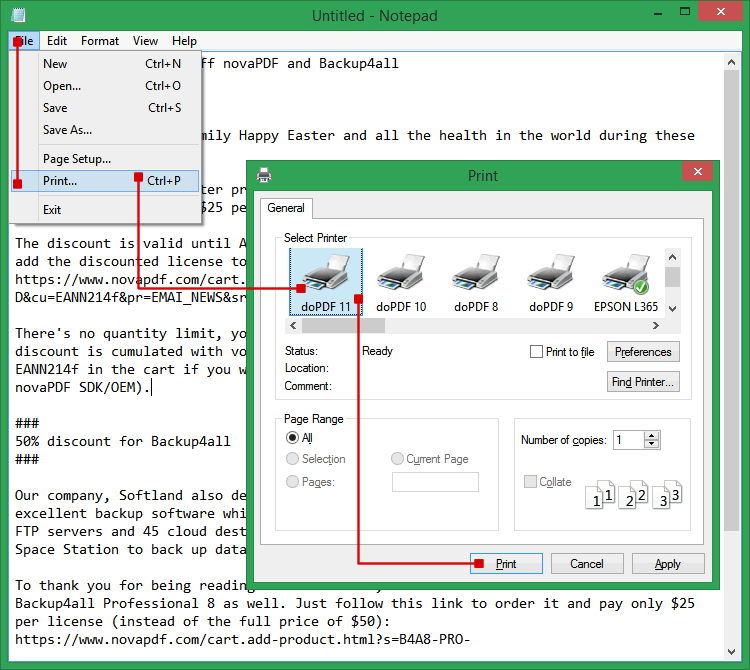Select the EPSON L365 default printer

(626, 282)
